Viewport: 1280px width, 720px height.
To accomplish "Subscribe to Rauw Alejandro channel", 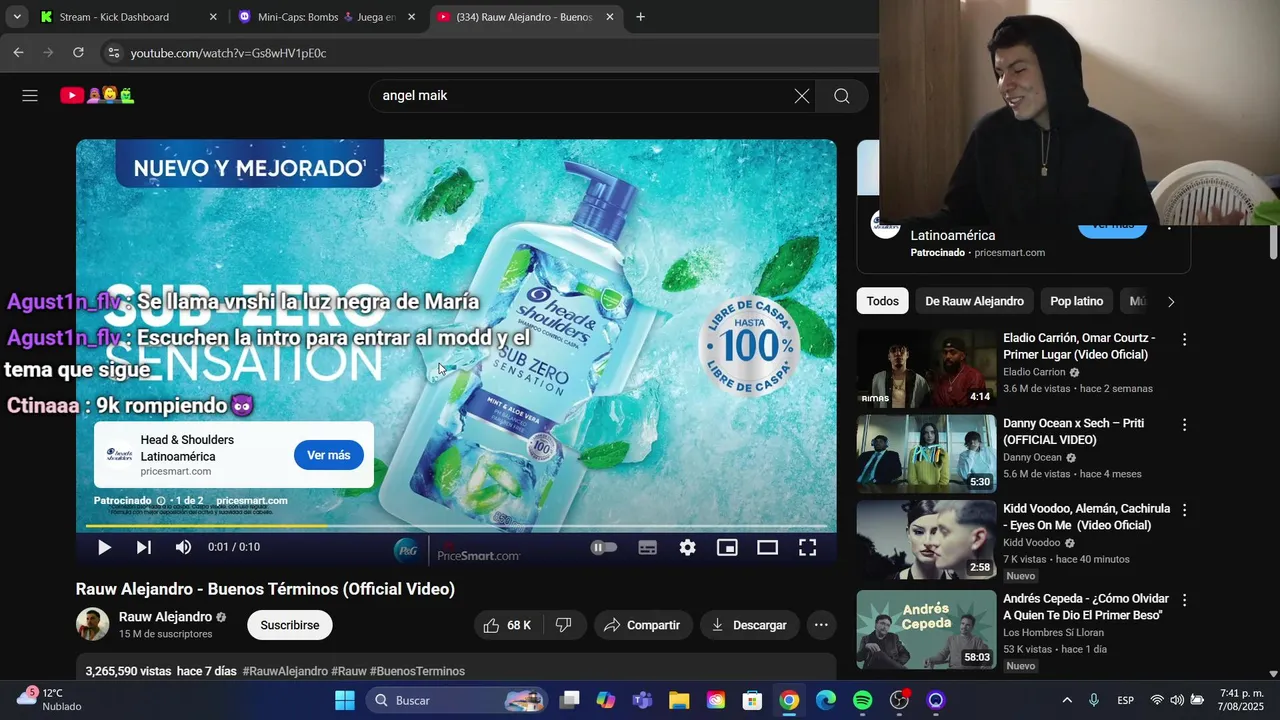I will point(290,625).
